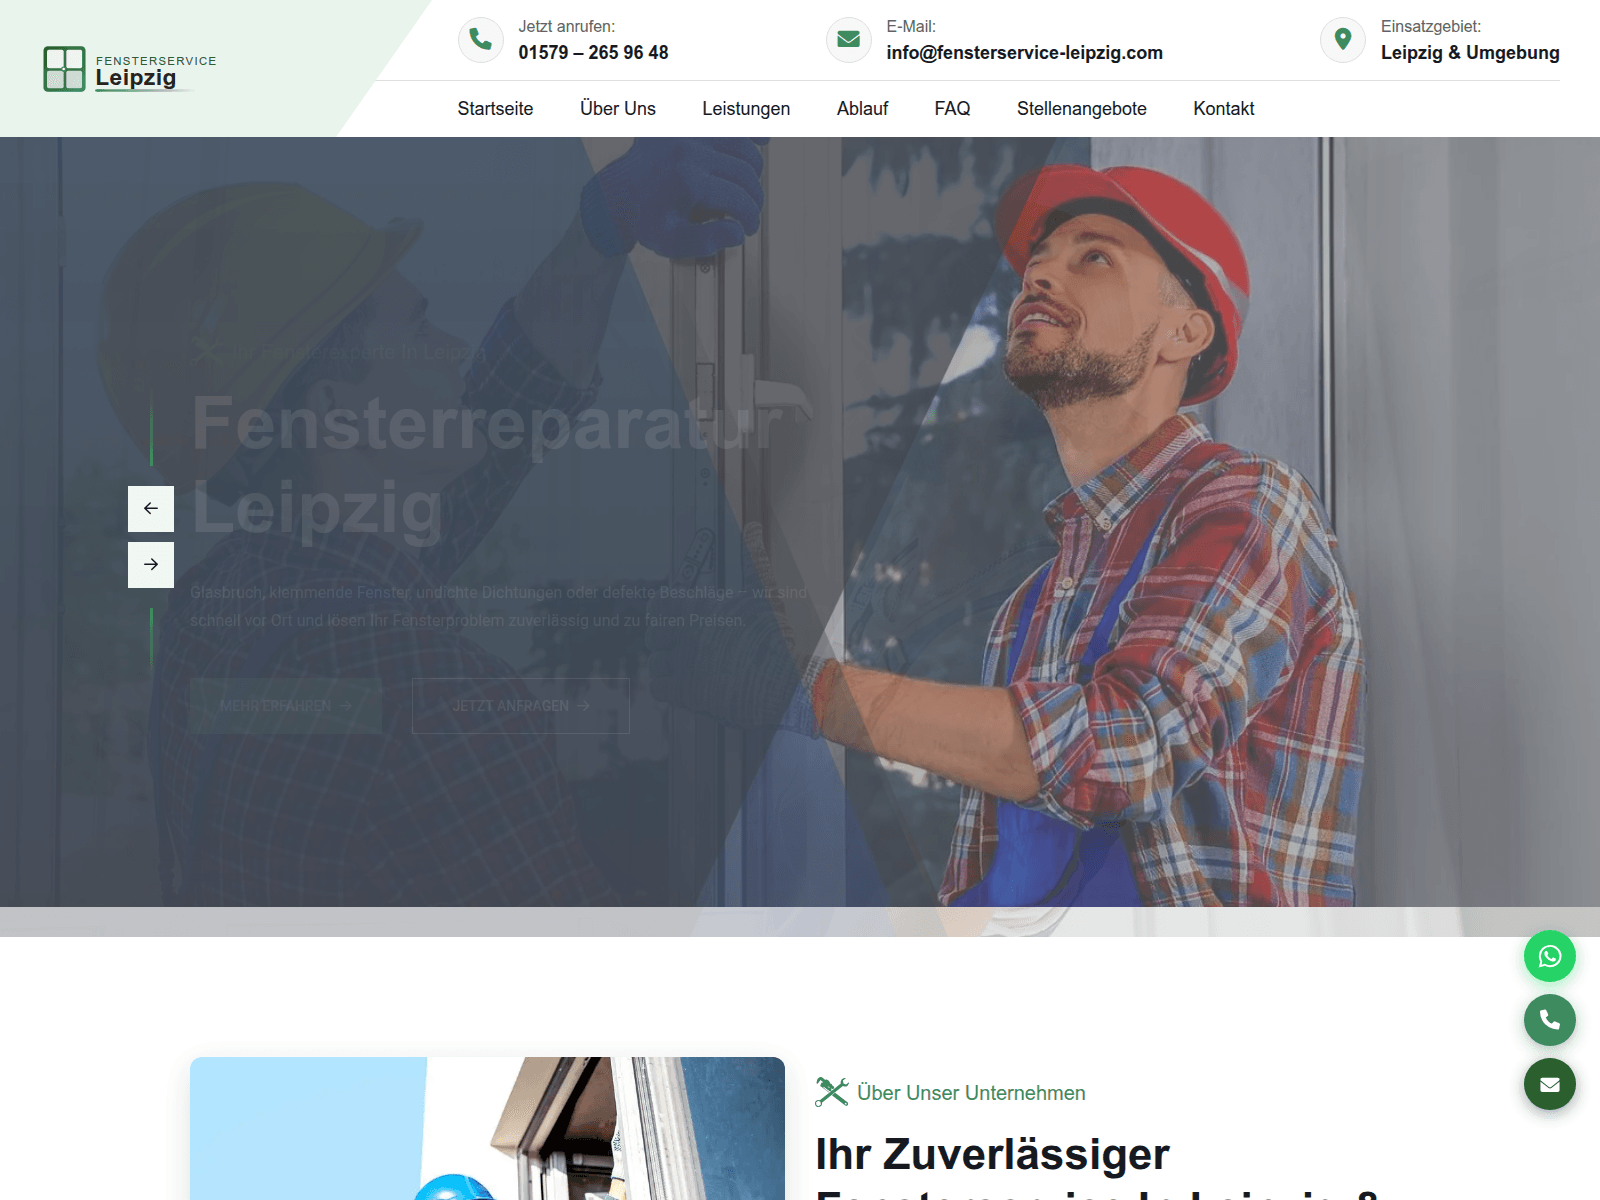
Task: Click the Ihr Zuverlässiger heading
Action: [992, 1154]
